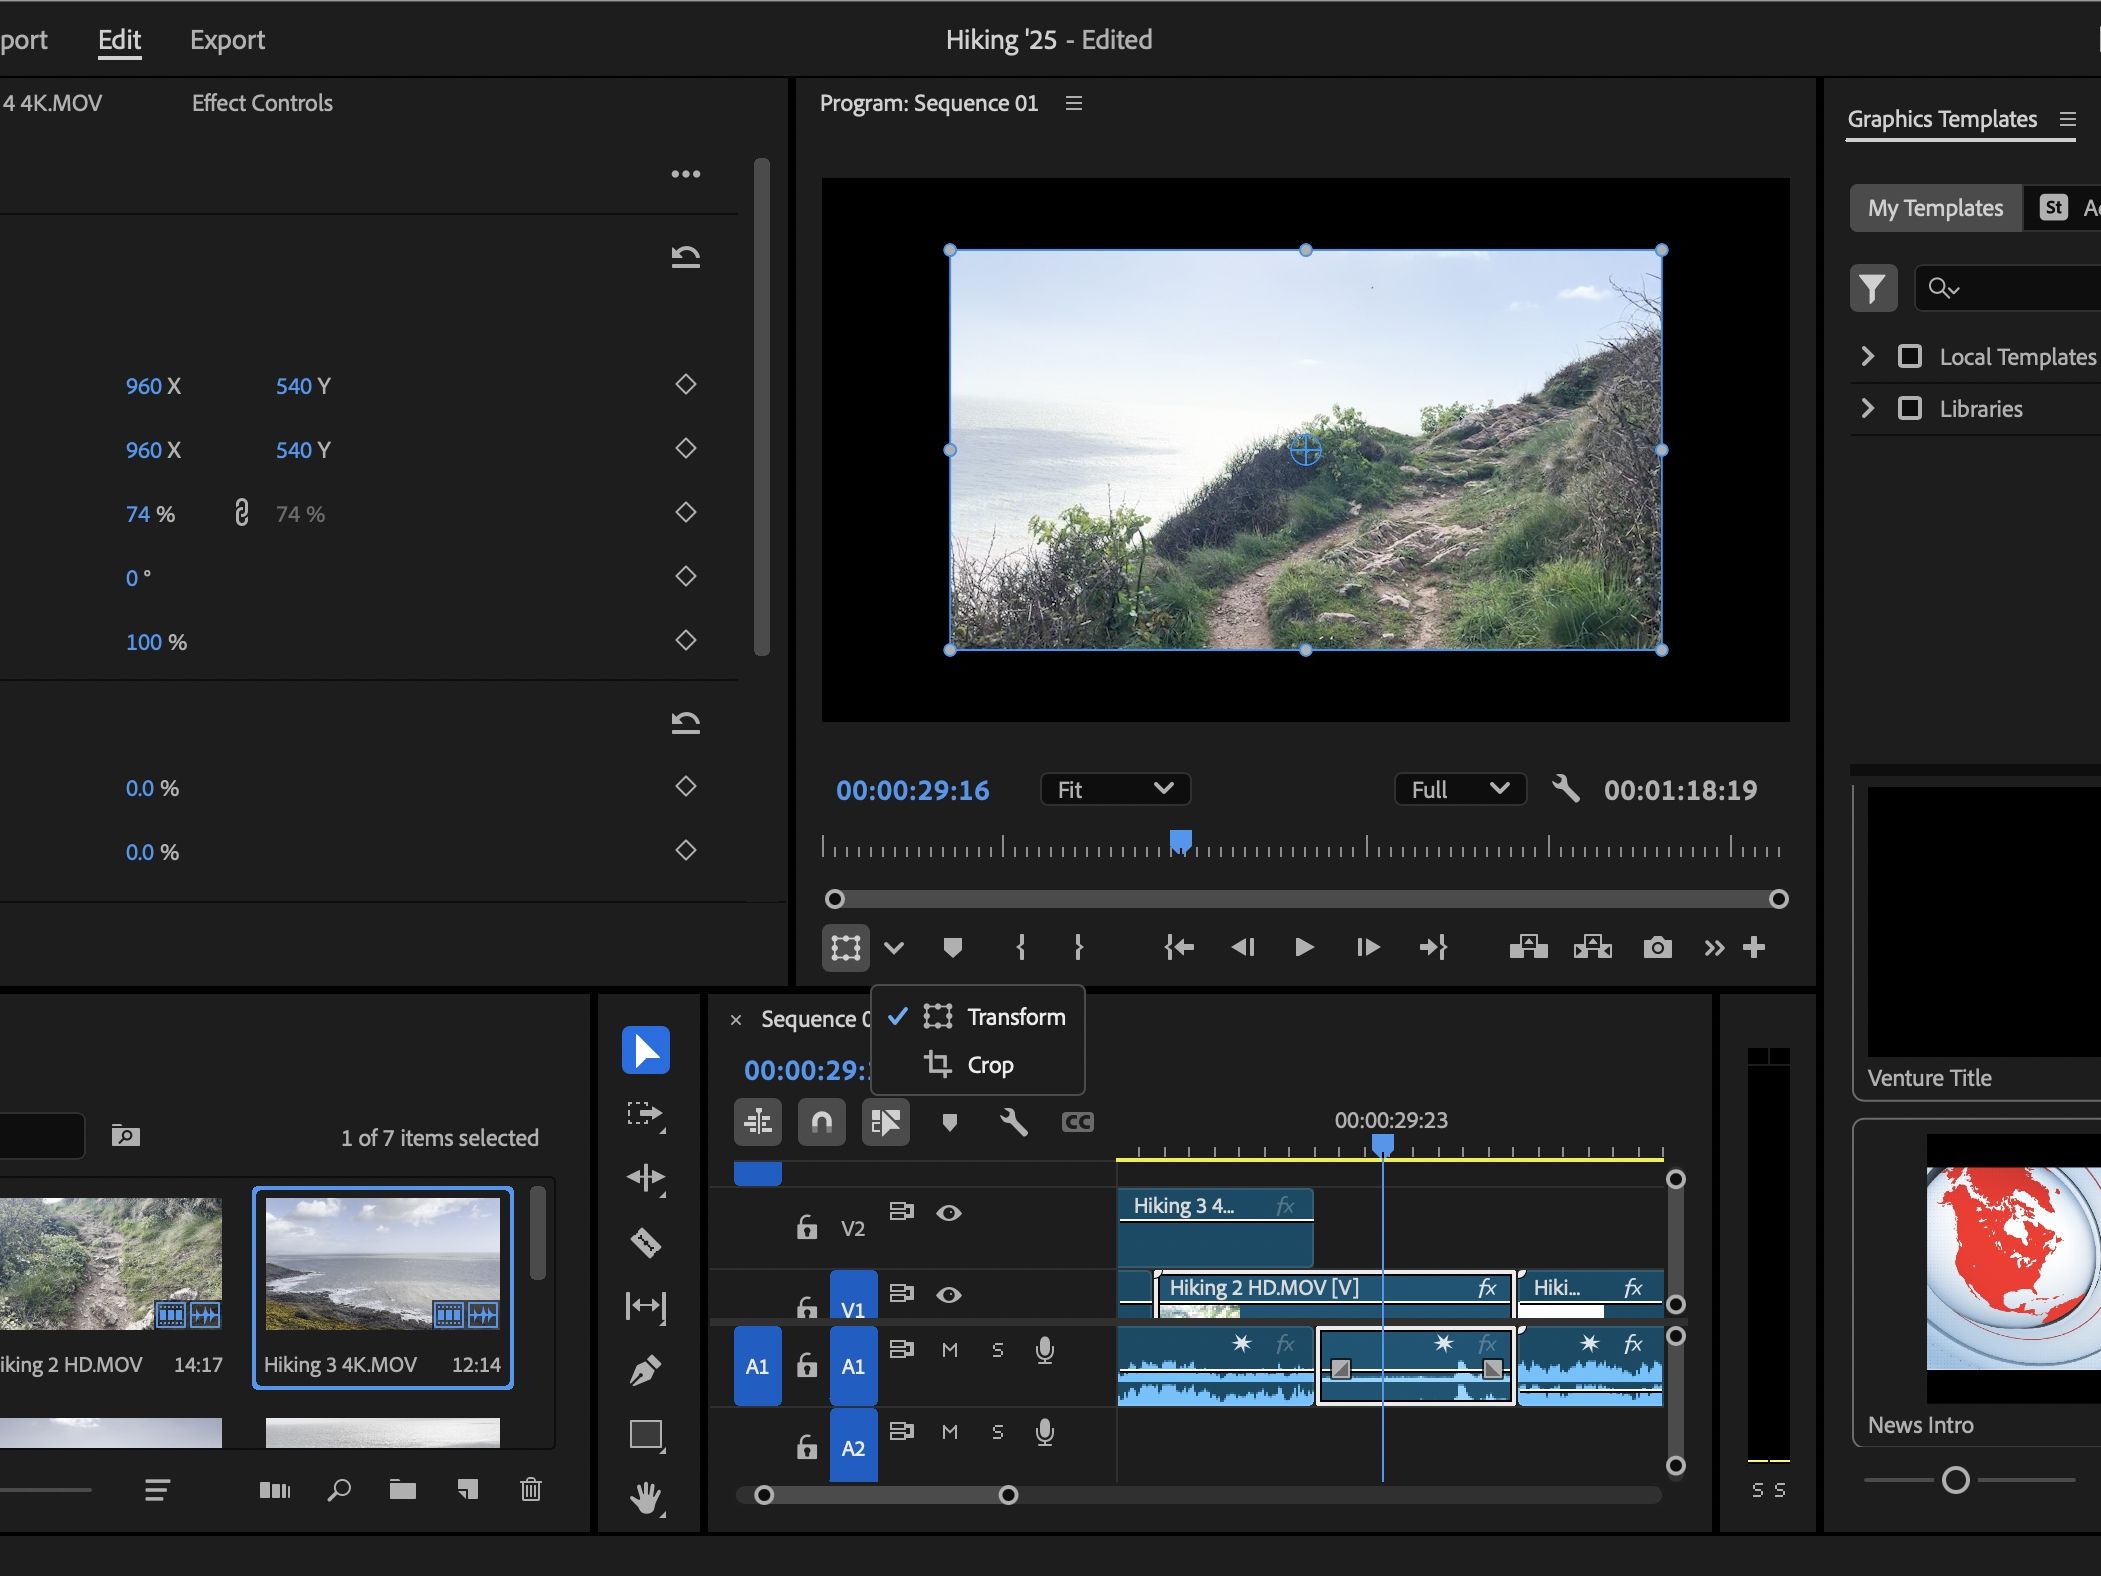Select the Pen tool
Viewport: 2101px width, 1576px height.
pos(646,1369)
